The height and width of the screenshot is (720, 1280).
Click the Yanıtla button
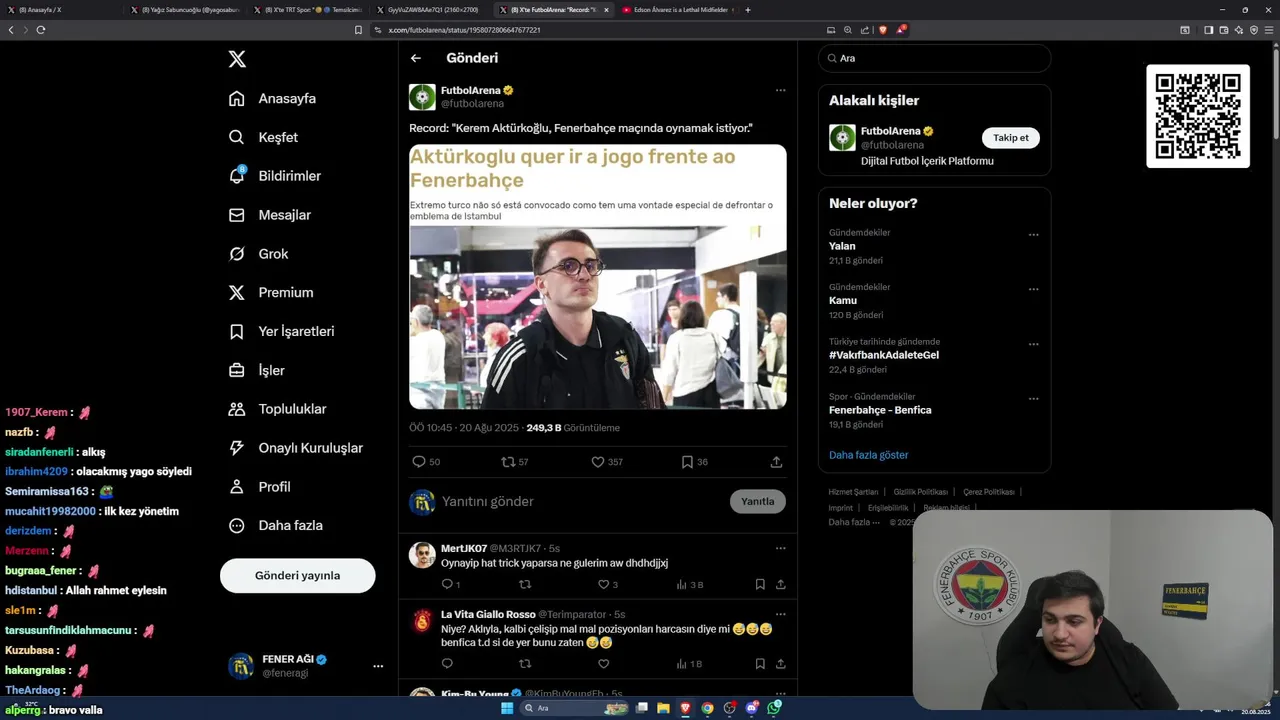[758, 501]
